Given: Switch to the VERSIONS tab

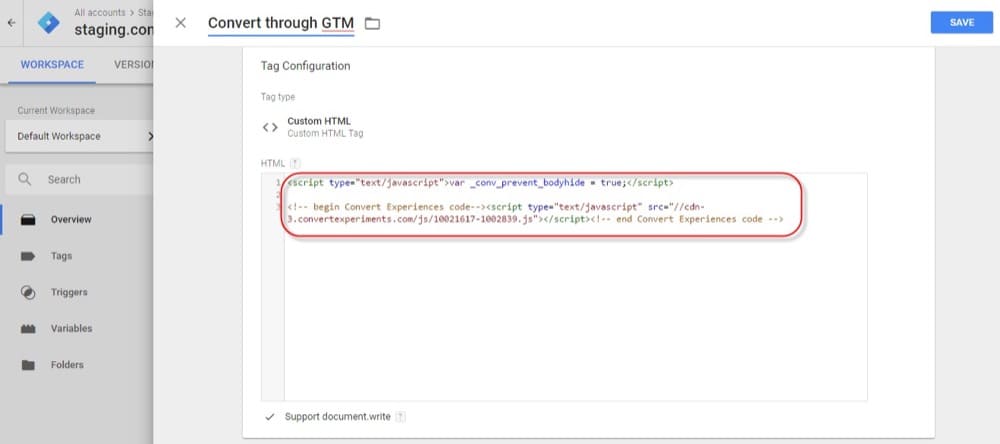Looking at the screenshot, I should 134,64.
